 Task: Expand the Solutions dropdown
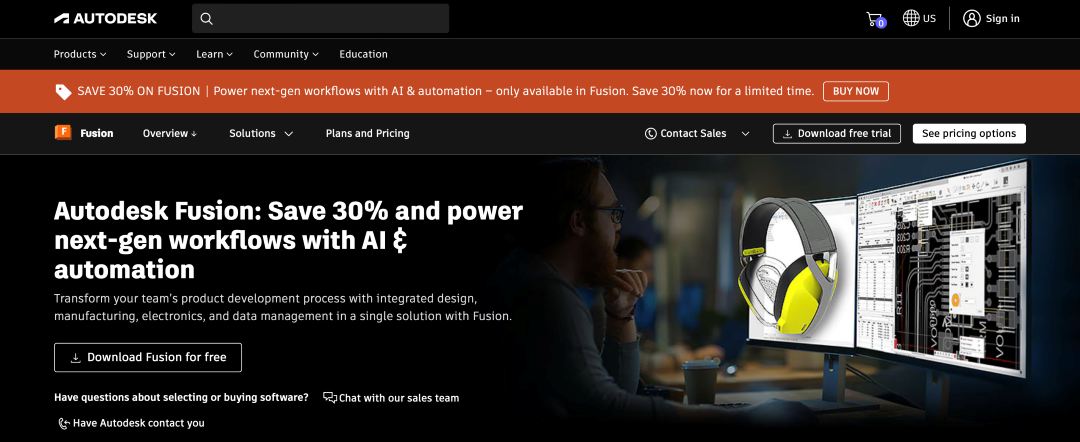[261, 134]
